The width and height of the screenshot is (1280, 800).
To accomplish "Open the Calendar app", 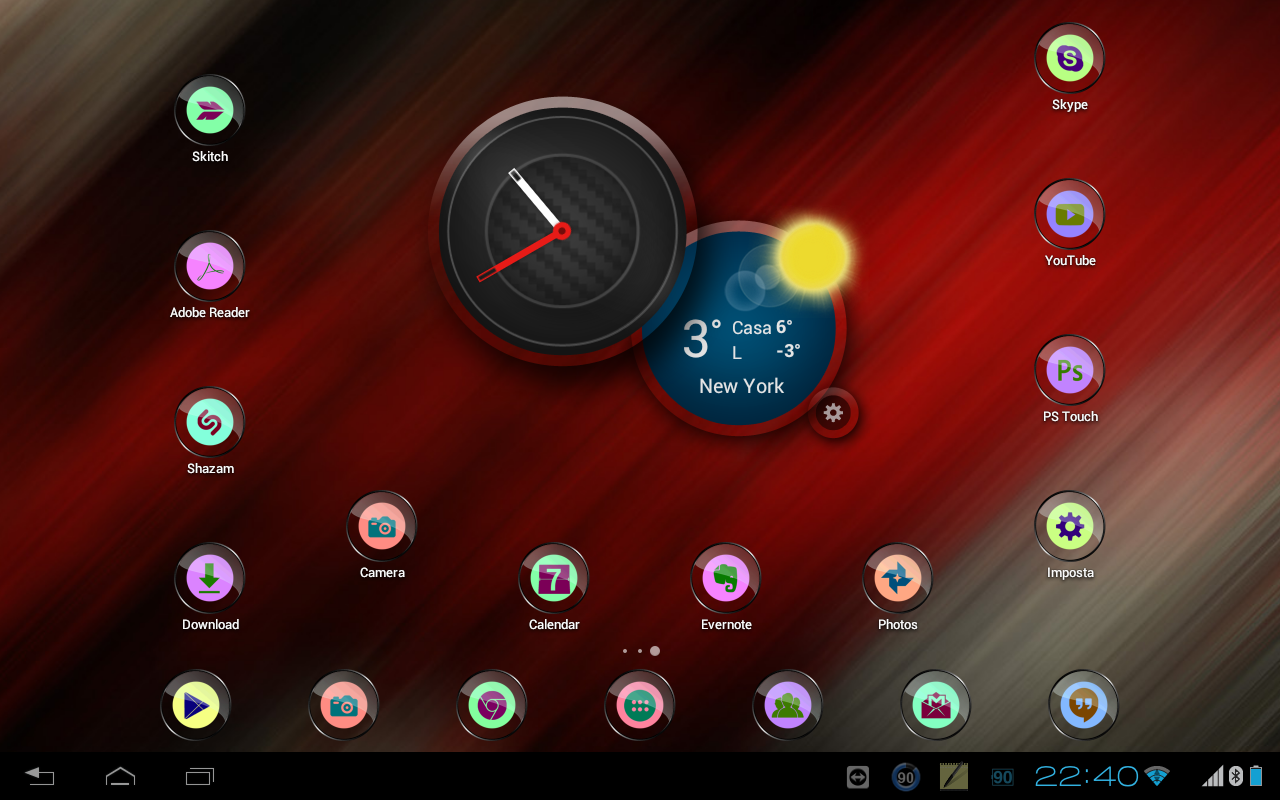I will coord(554,579).
